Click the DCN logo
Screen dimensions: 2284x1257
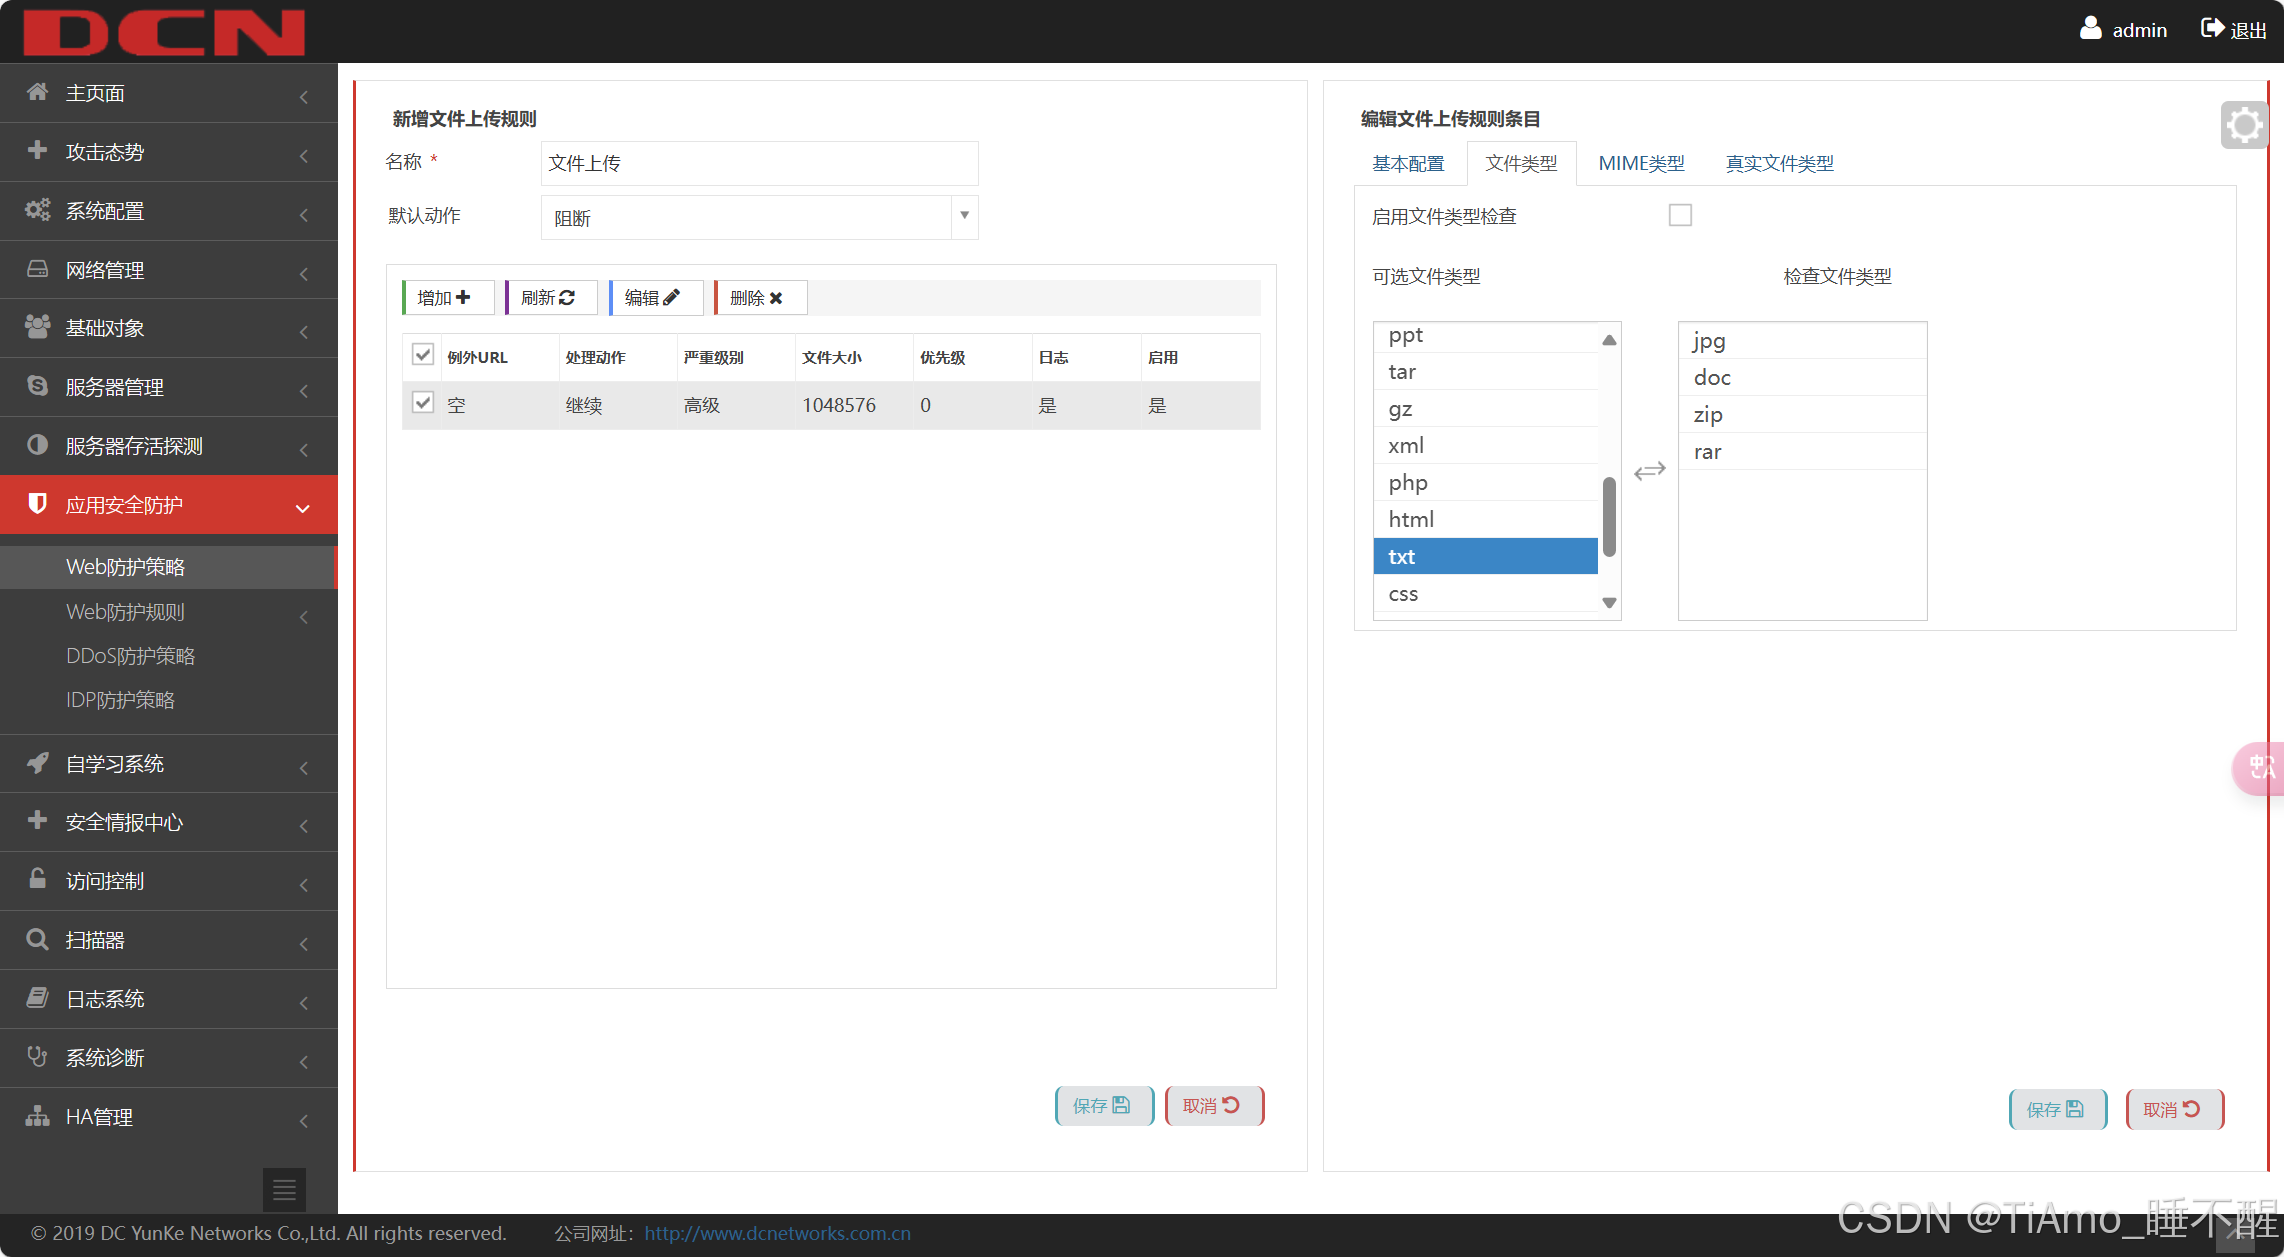[164, 32]
